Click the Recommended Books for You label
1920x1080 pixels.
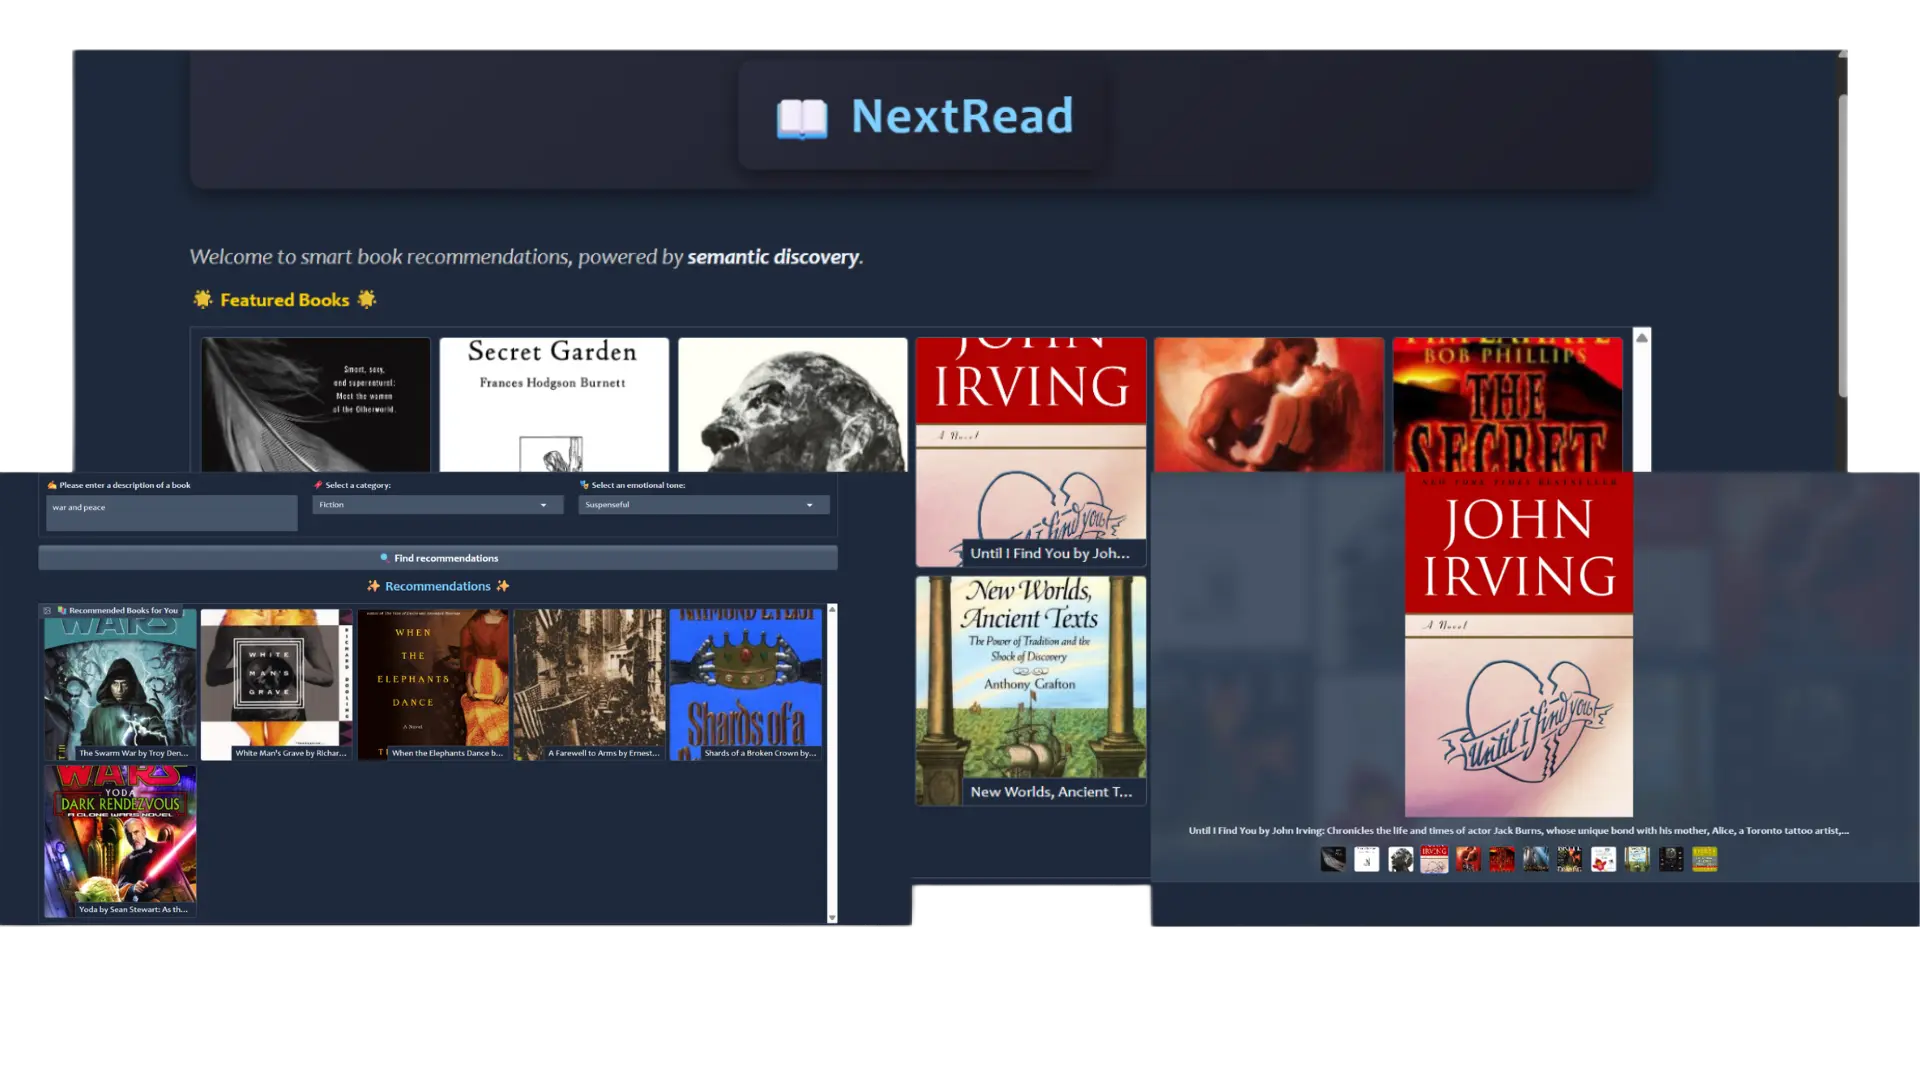tap(124, 610)
